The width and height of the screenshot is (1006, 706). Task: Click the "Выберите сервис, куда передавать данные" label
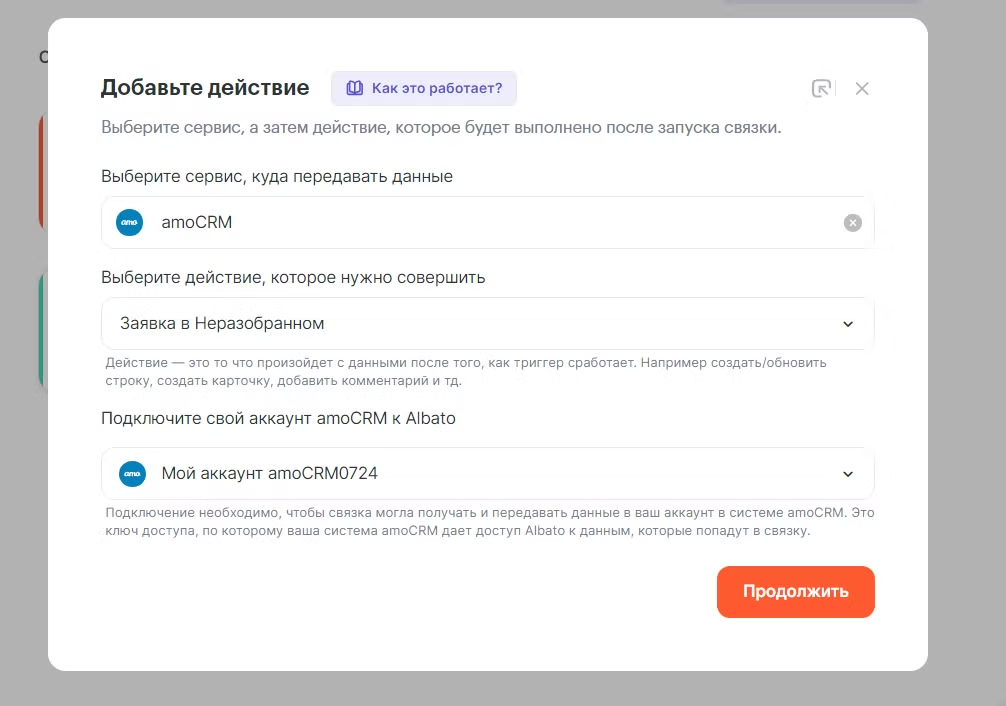(x=277, y=176)
